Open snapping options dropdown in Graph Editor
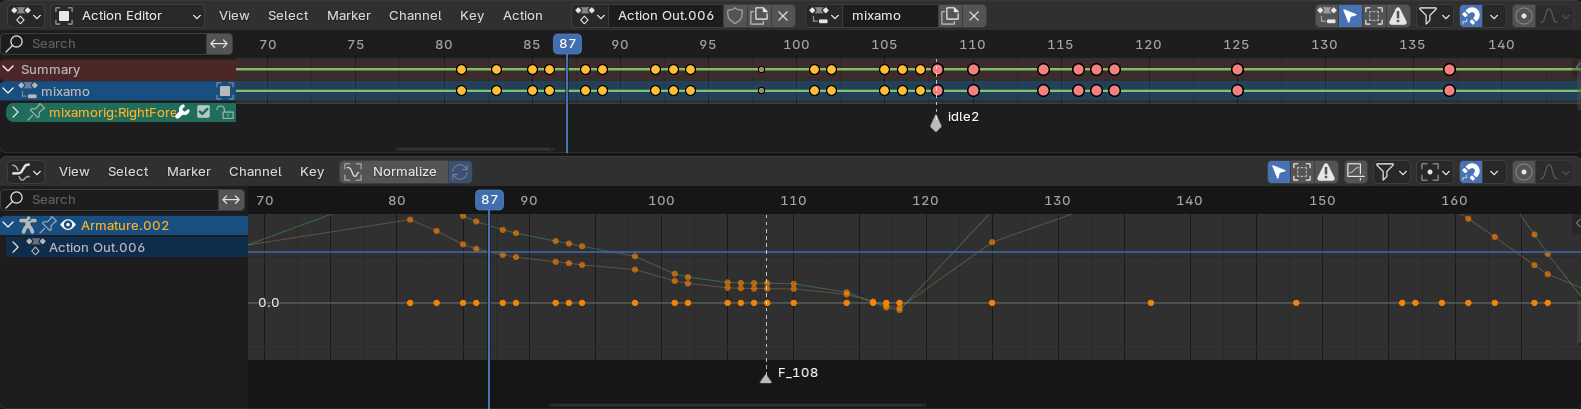 coord(1494,171)
